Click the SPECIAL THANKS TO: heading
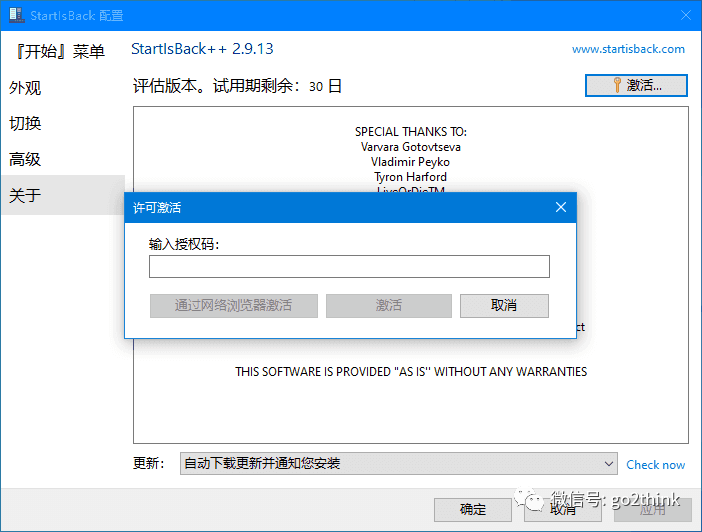Screen dimensions: 702x532 [411, 132]
